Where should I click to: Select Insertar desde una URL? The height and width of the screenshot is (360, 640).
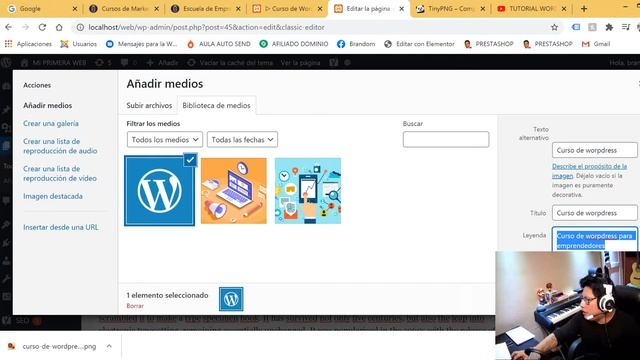point(61,227)
